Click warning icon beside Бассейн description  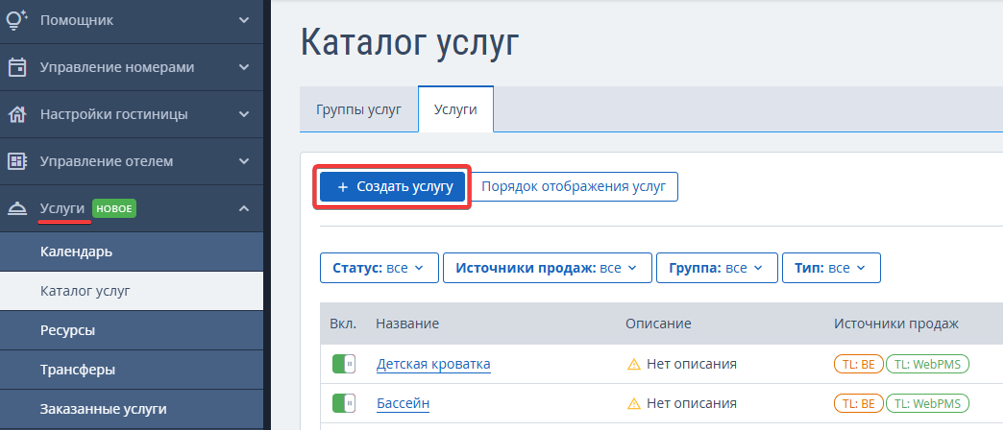633,404
